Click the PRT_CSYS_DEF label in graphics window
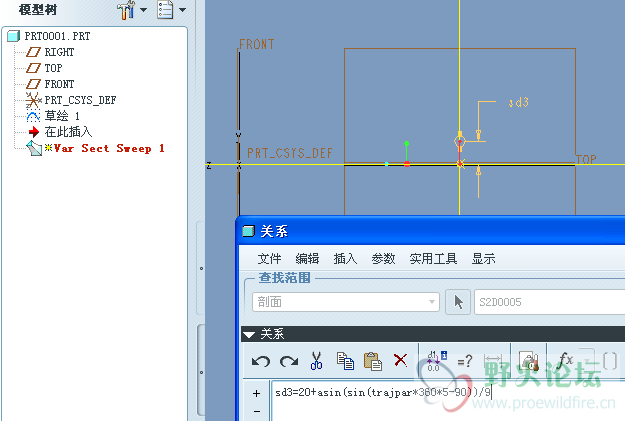625x421 pixels. tap(289, 153)
